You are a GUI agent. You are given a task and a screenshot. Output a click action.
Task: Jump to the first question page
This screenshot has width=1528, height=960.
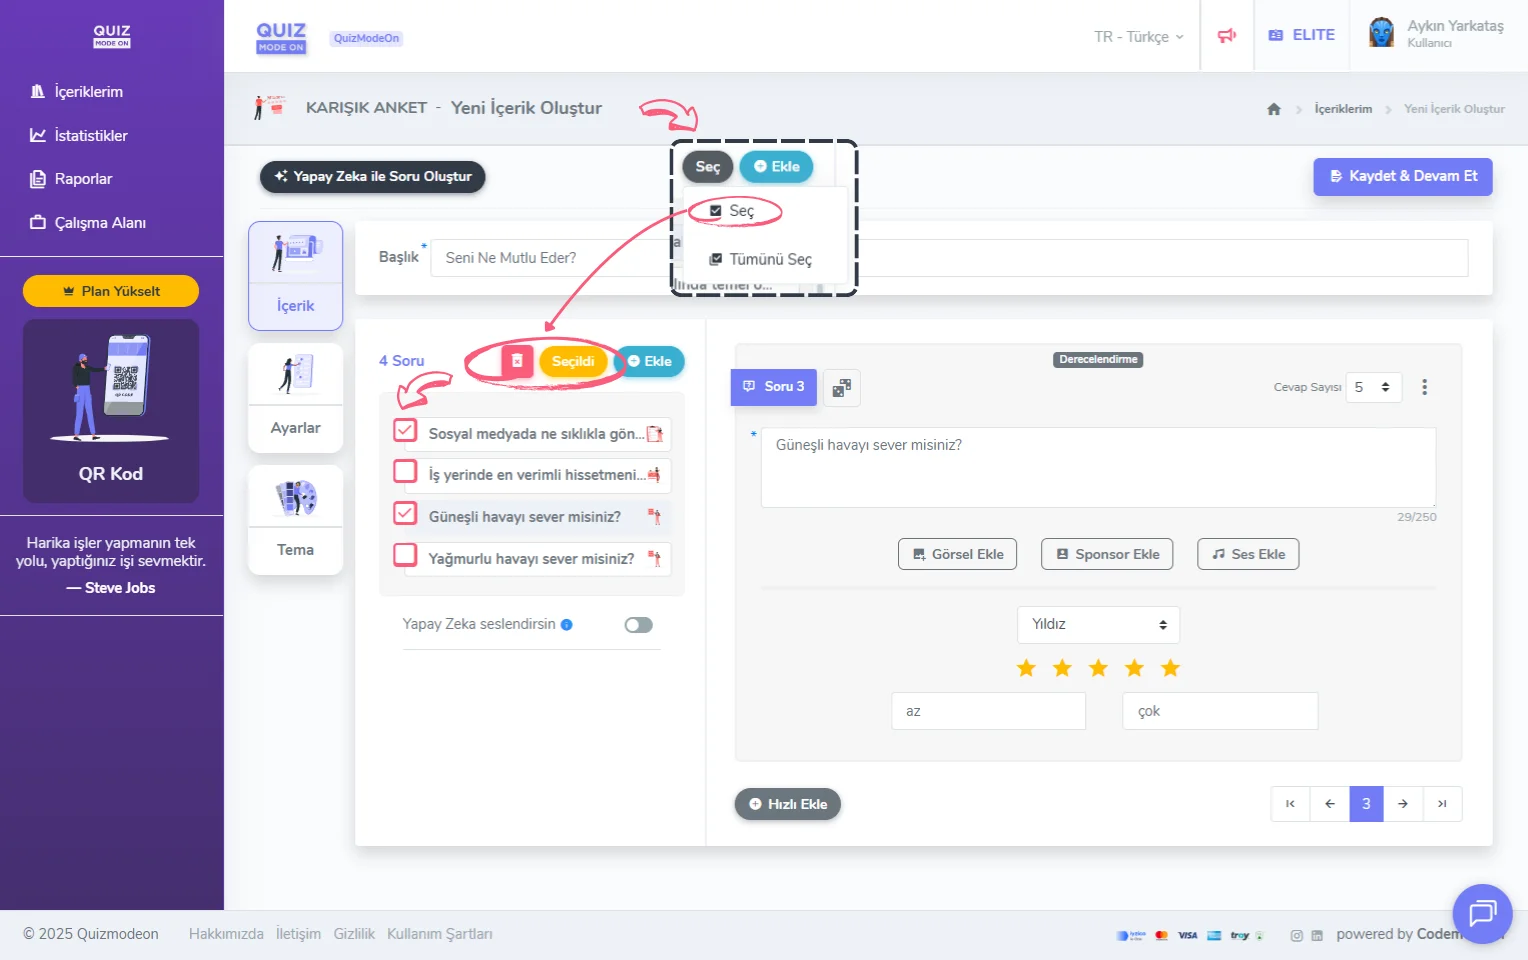[x=1290, y=804]
